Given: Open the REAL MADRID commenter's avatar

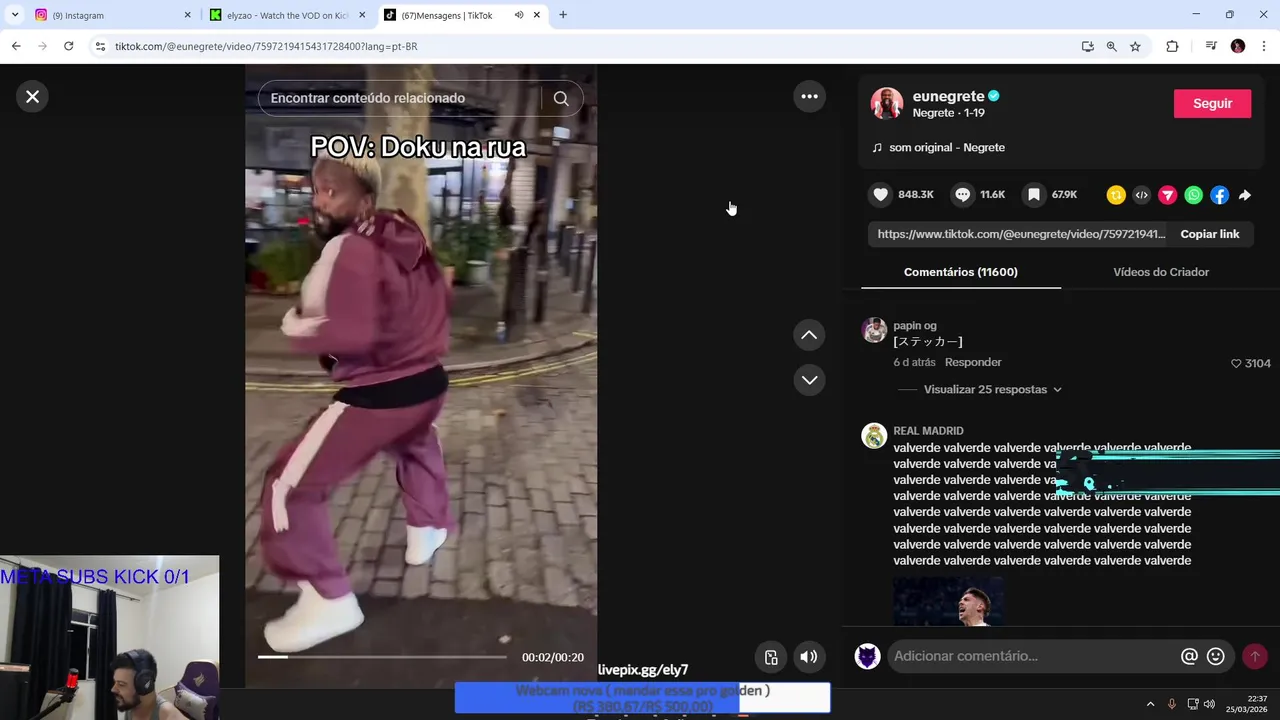Looking at the screenshot, I should pos(874,436).
